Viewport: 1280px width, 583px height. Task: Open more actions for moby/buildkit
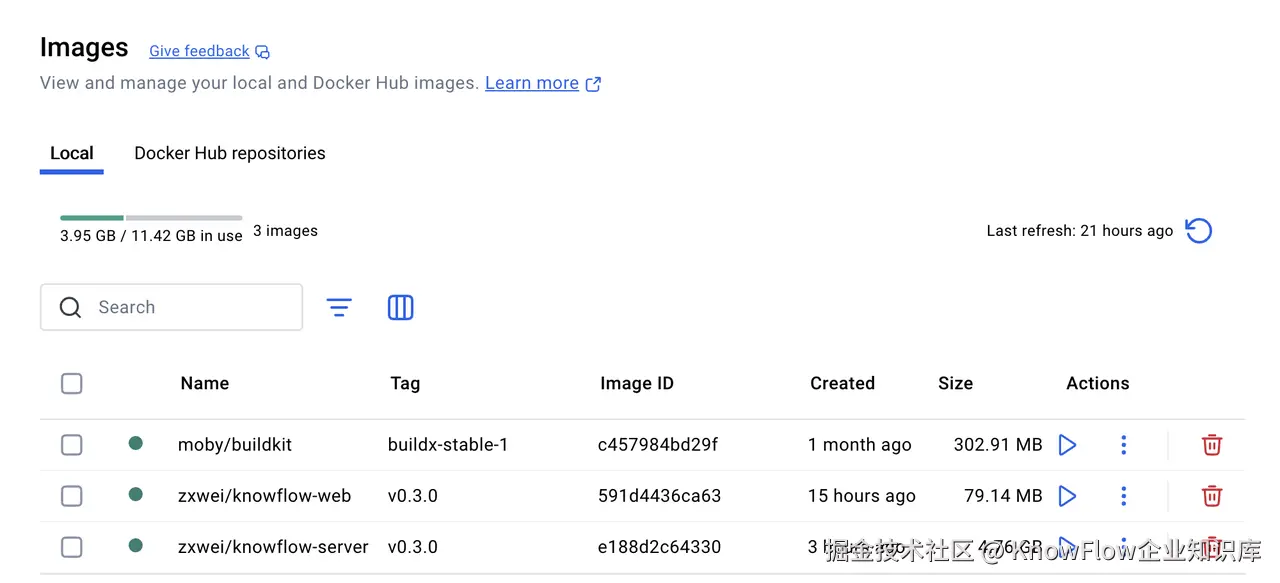tap(1124, 445)
